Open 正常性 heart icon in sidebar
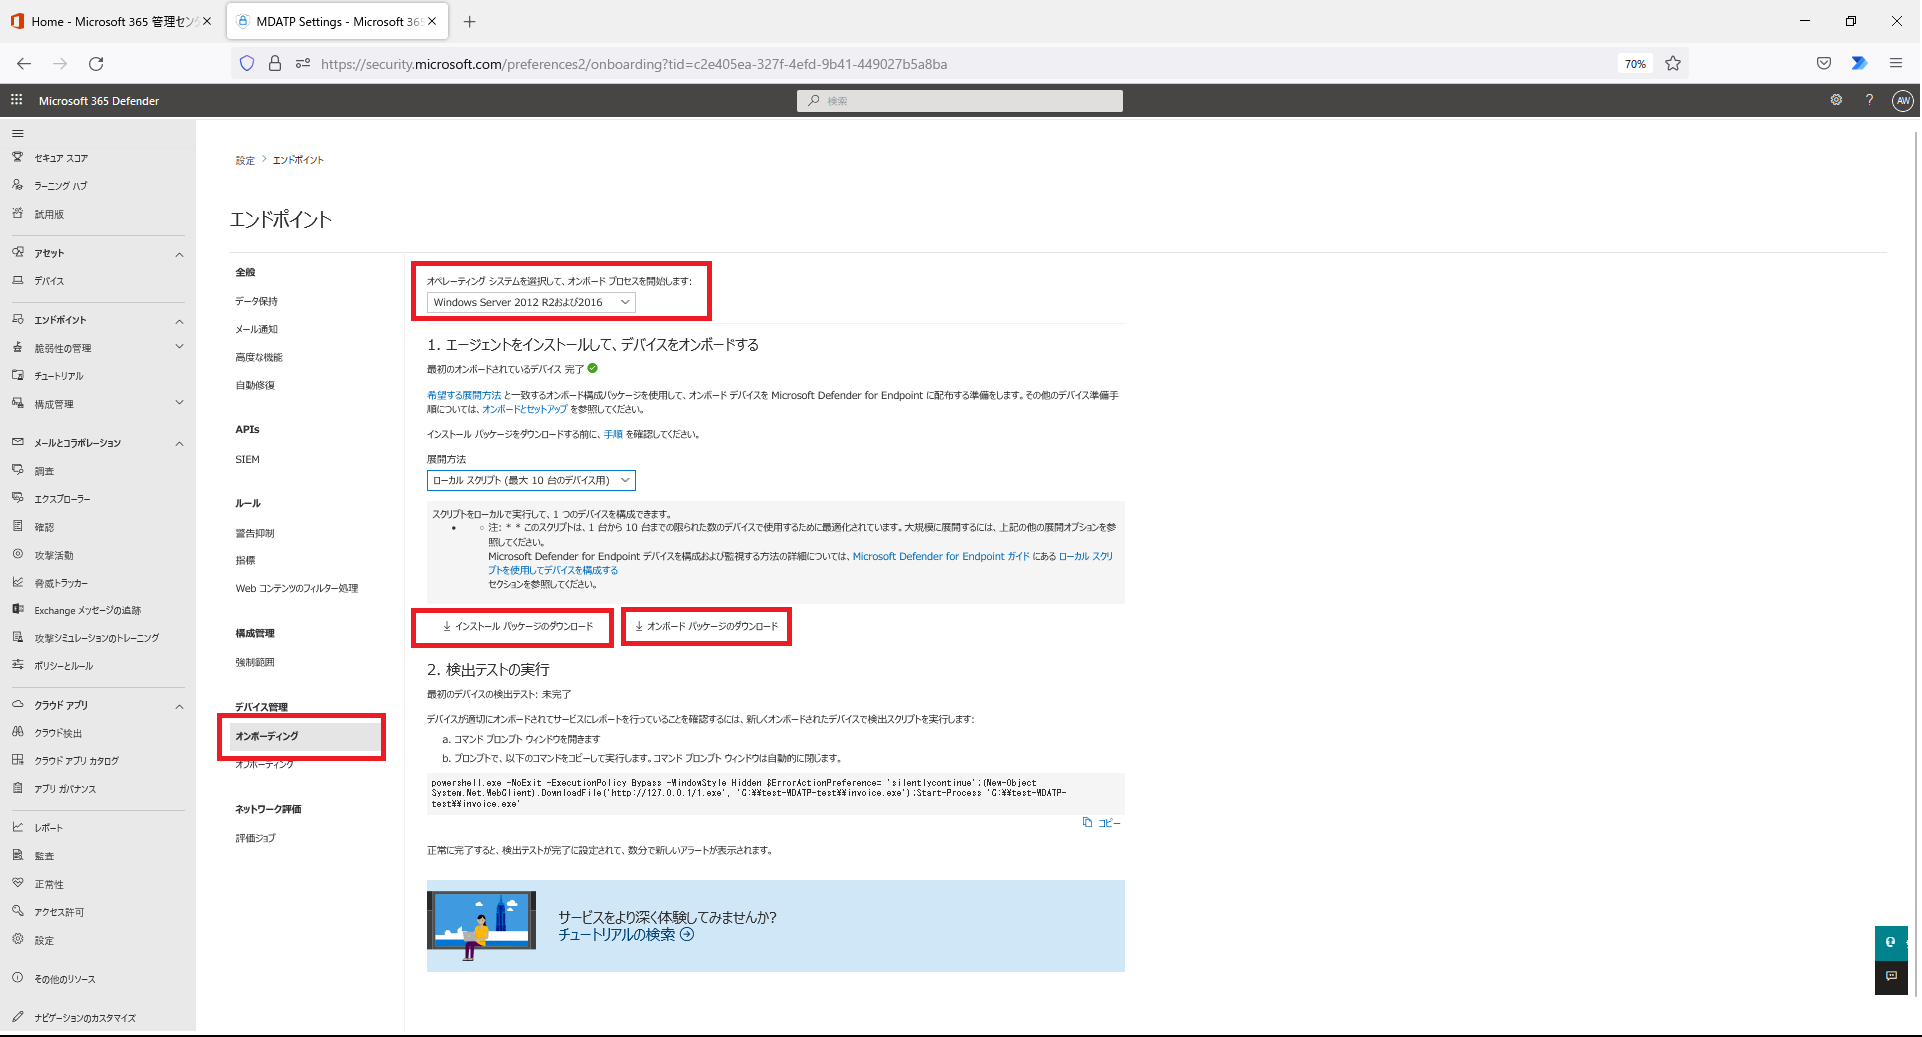 point(17,883)
